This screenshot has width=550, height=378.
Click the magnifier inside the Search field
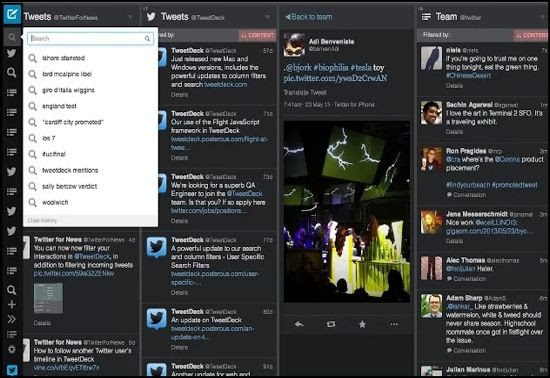(147, 39)
